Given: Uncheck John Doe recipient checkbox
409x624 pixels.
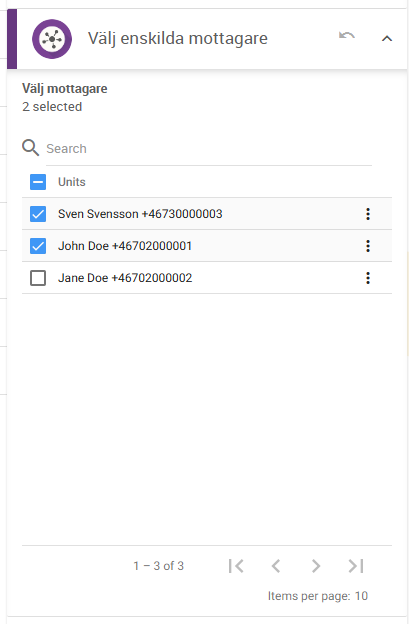Looking at the screenshot, I should point(38,246).
